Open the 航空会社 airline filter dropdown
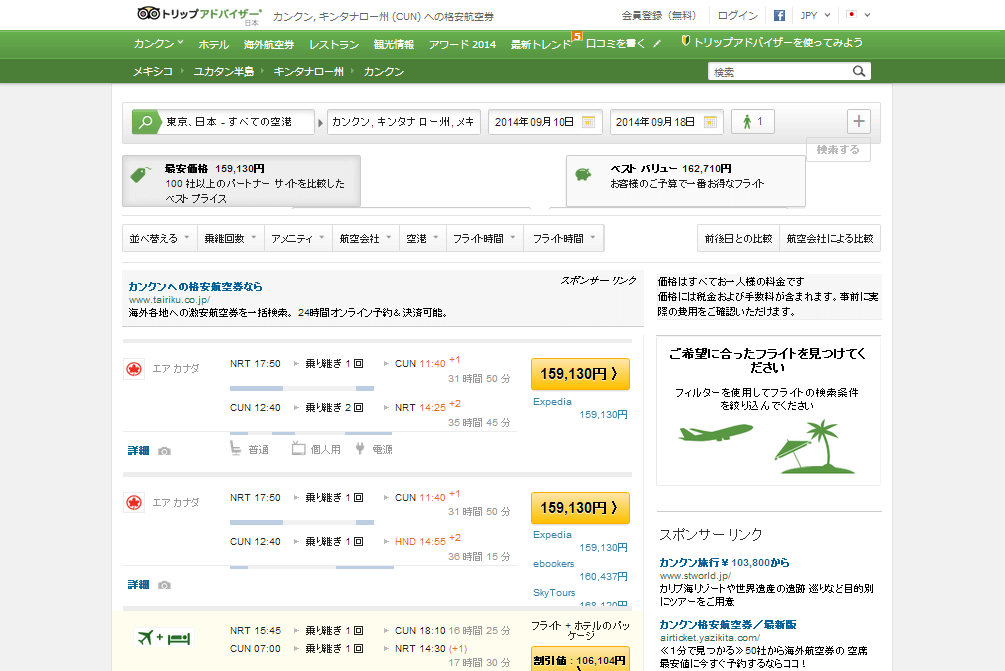The height and width of the screenshot is (671, 1005). (x=365, y=239)
